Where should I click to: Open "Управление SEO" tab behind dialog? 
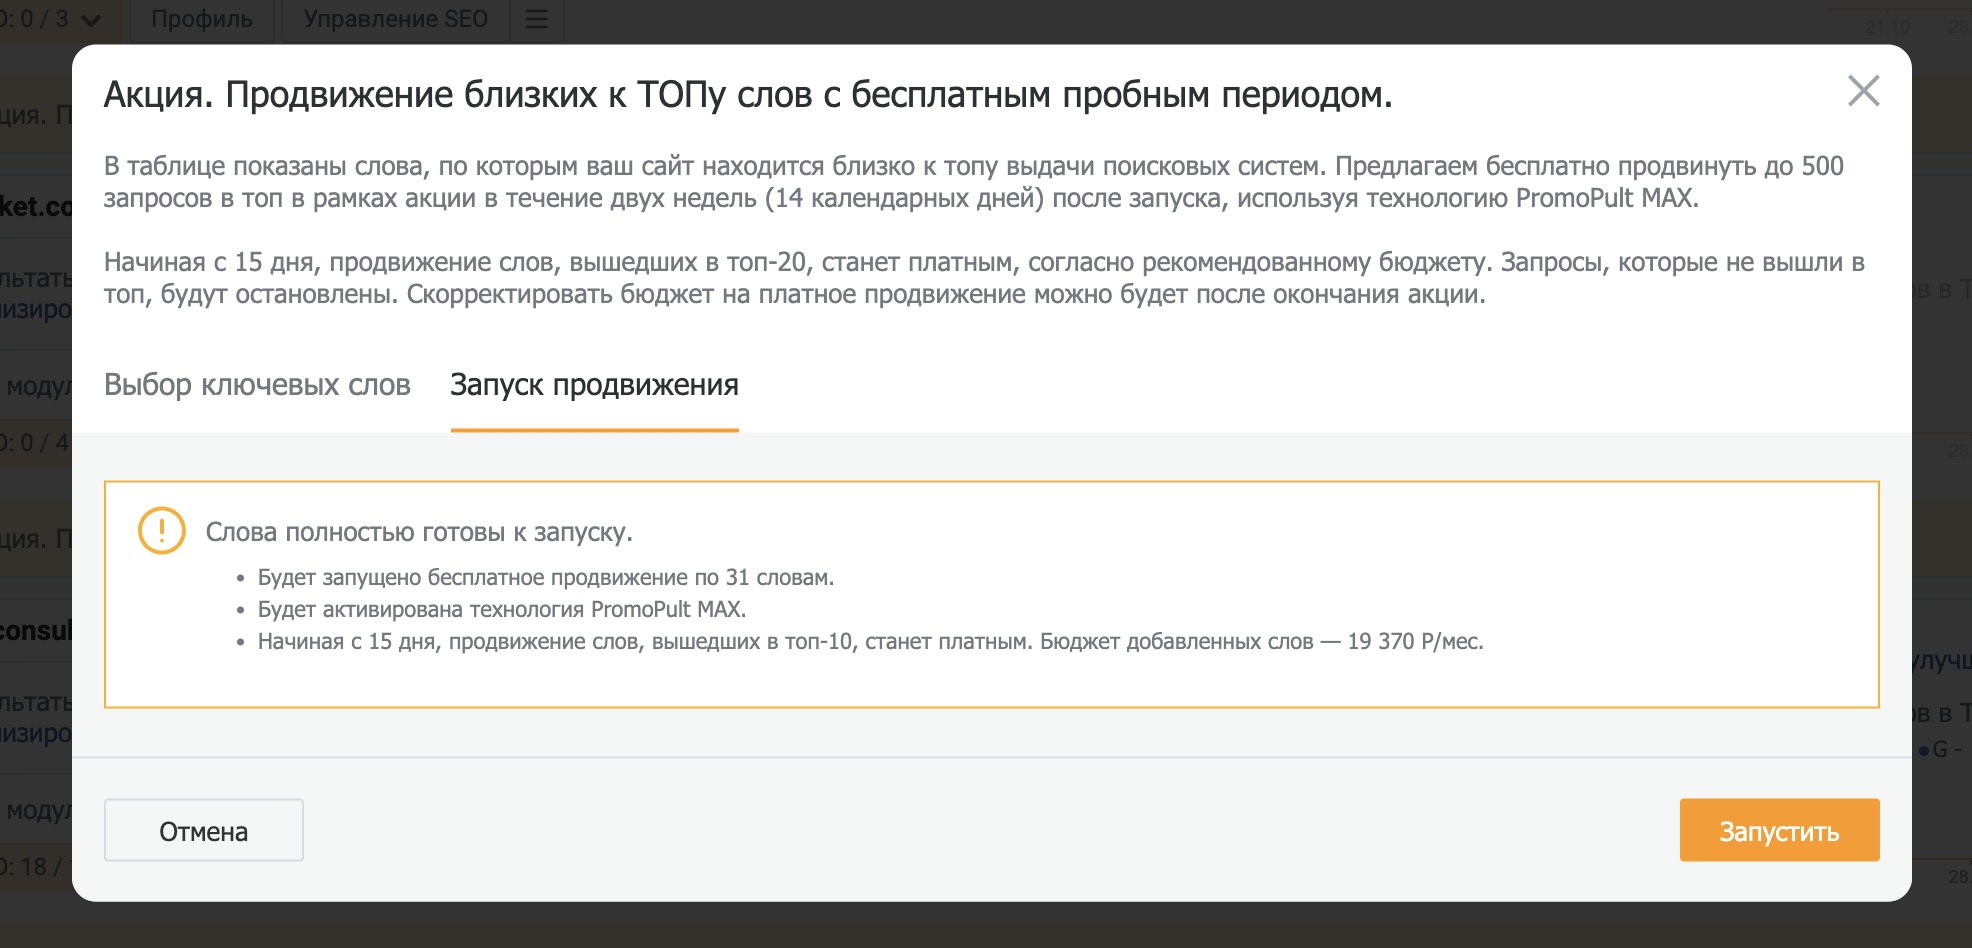pyautogui.click(x=395, y=19)
